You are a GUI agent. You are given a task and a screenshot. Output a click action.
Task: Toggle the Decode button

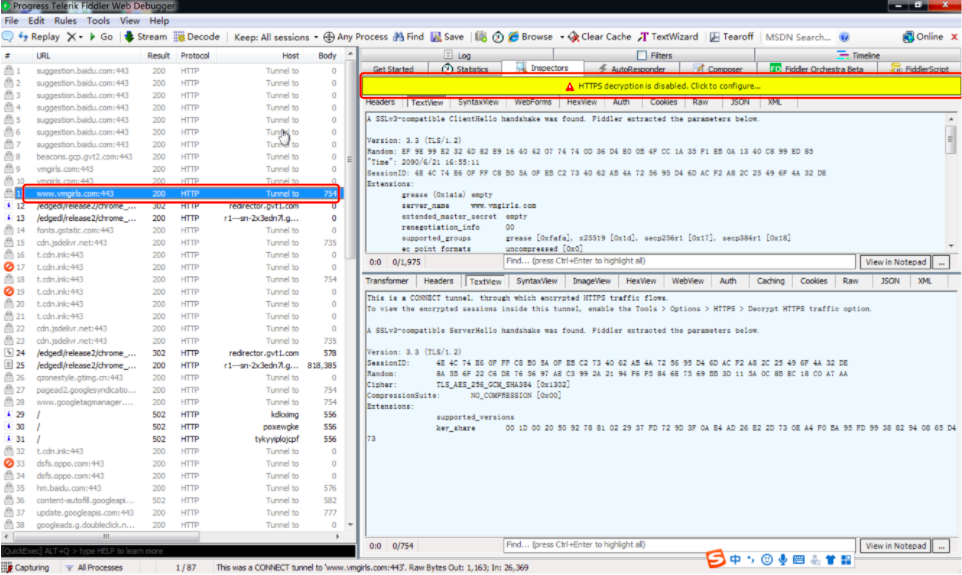pyautogui.click(x=197, y=37)
